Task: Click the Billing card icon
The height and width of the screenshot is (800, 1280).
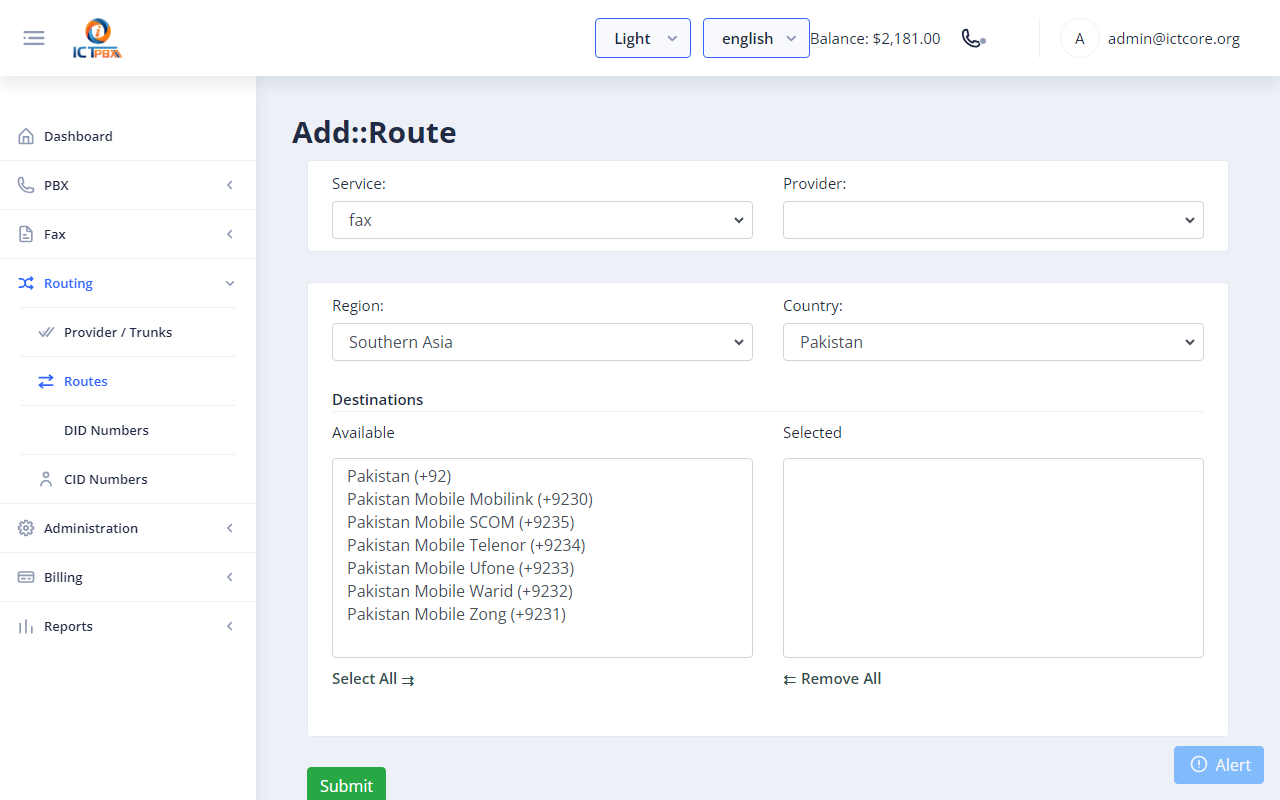Action: click(x=26, y=577)
